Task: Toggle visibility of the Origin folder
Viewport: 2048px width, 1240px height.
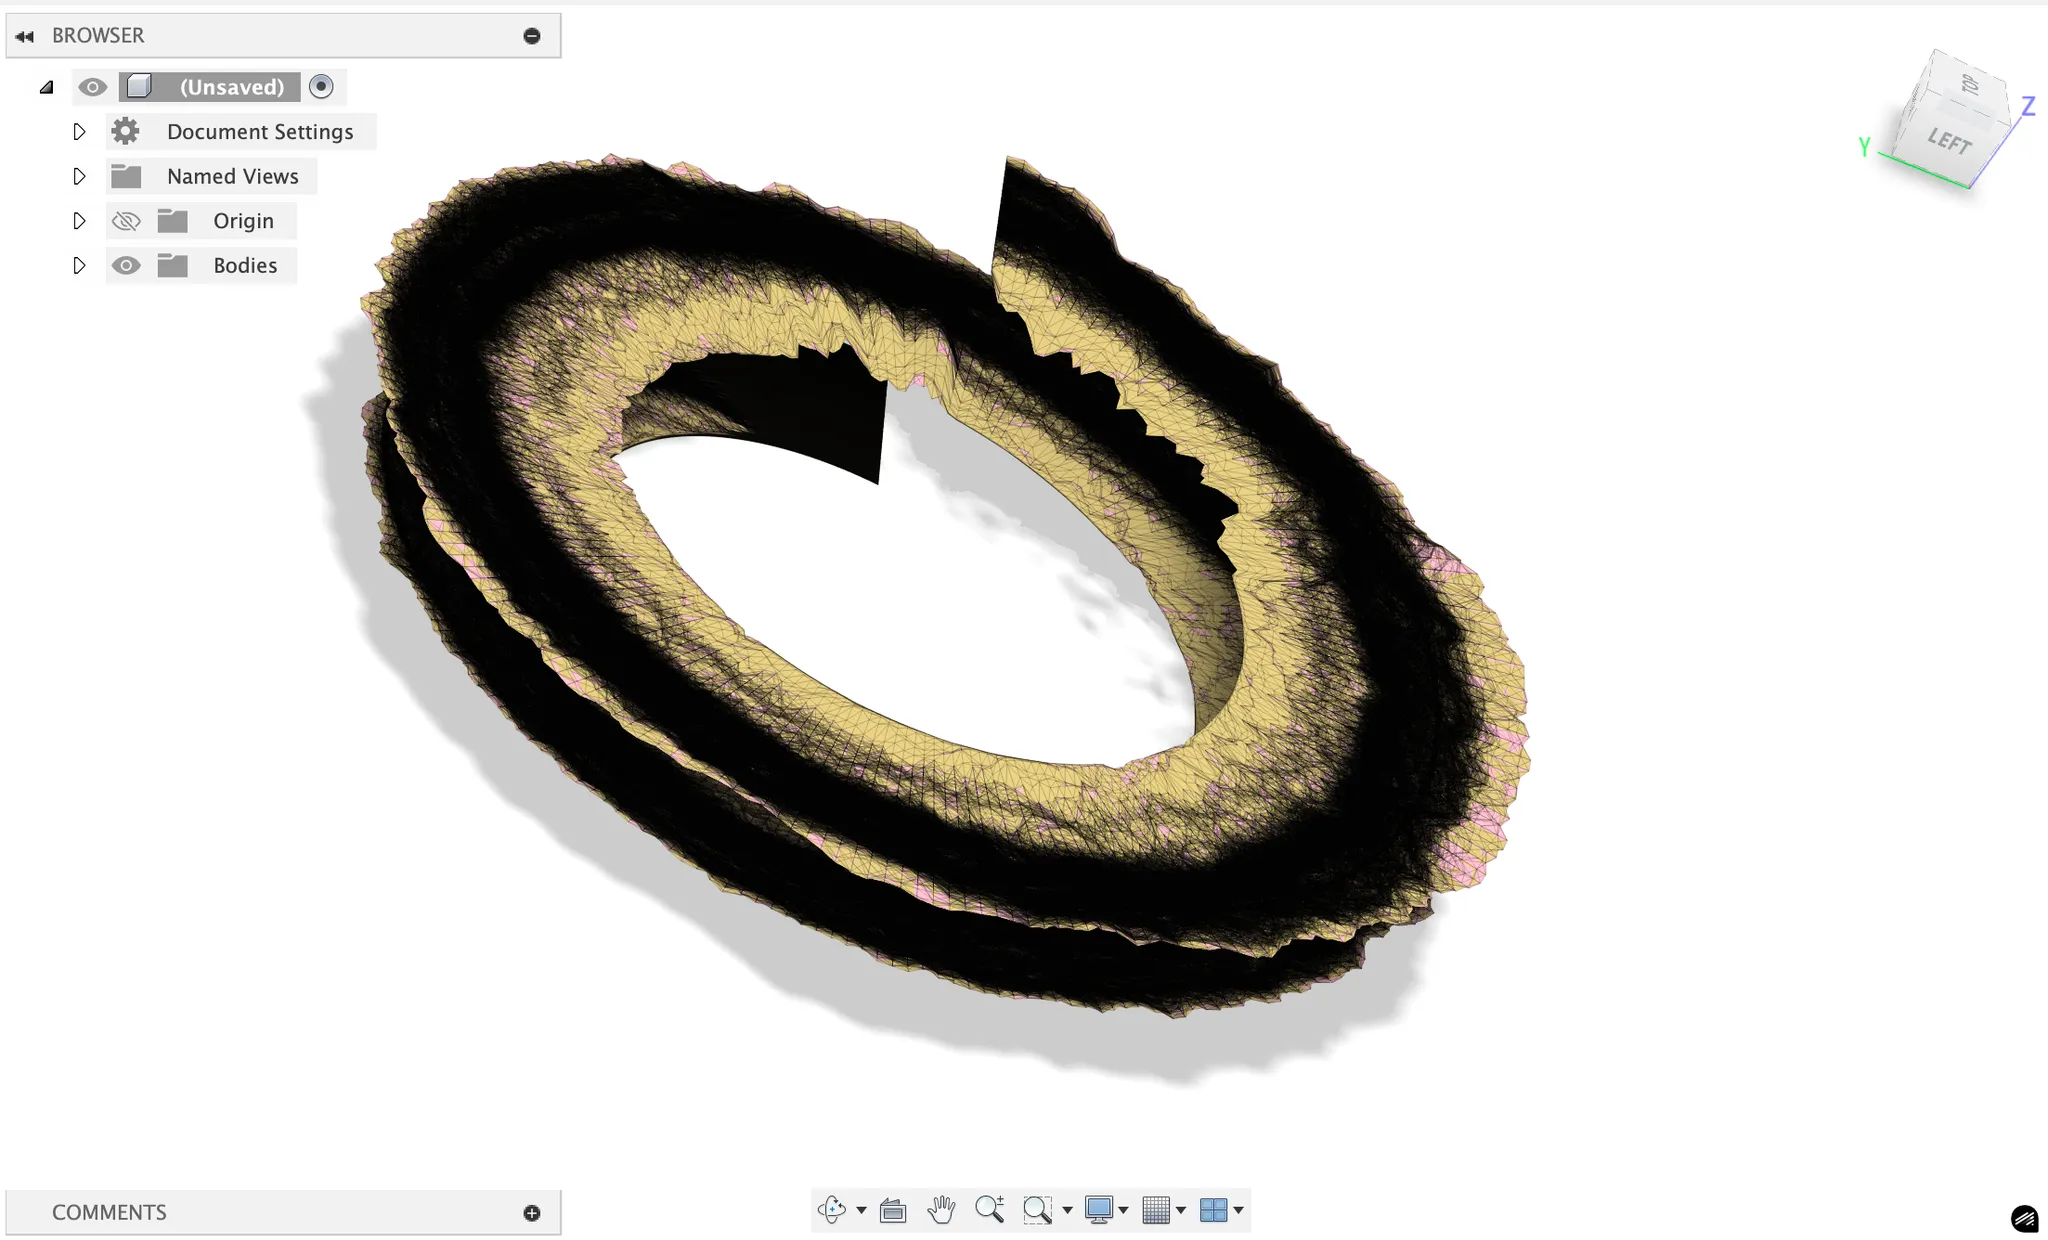Action: click(126, 220)
